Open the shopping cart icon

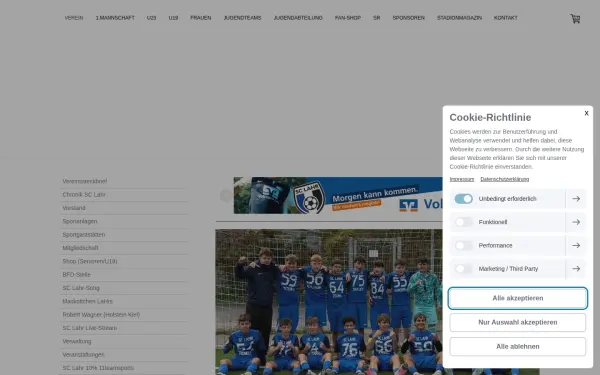click(575, 18)
